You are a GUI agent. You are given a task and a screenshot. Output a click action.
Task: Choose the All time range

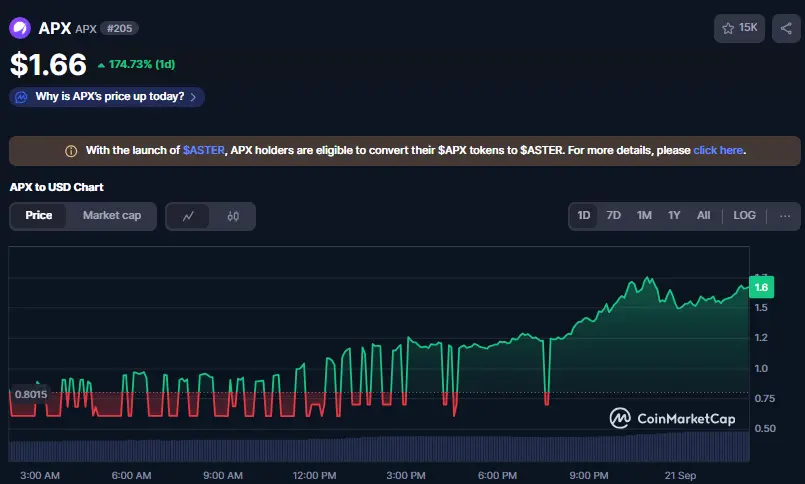[703, 216]
